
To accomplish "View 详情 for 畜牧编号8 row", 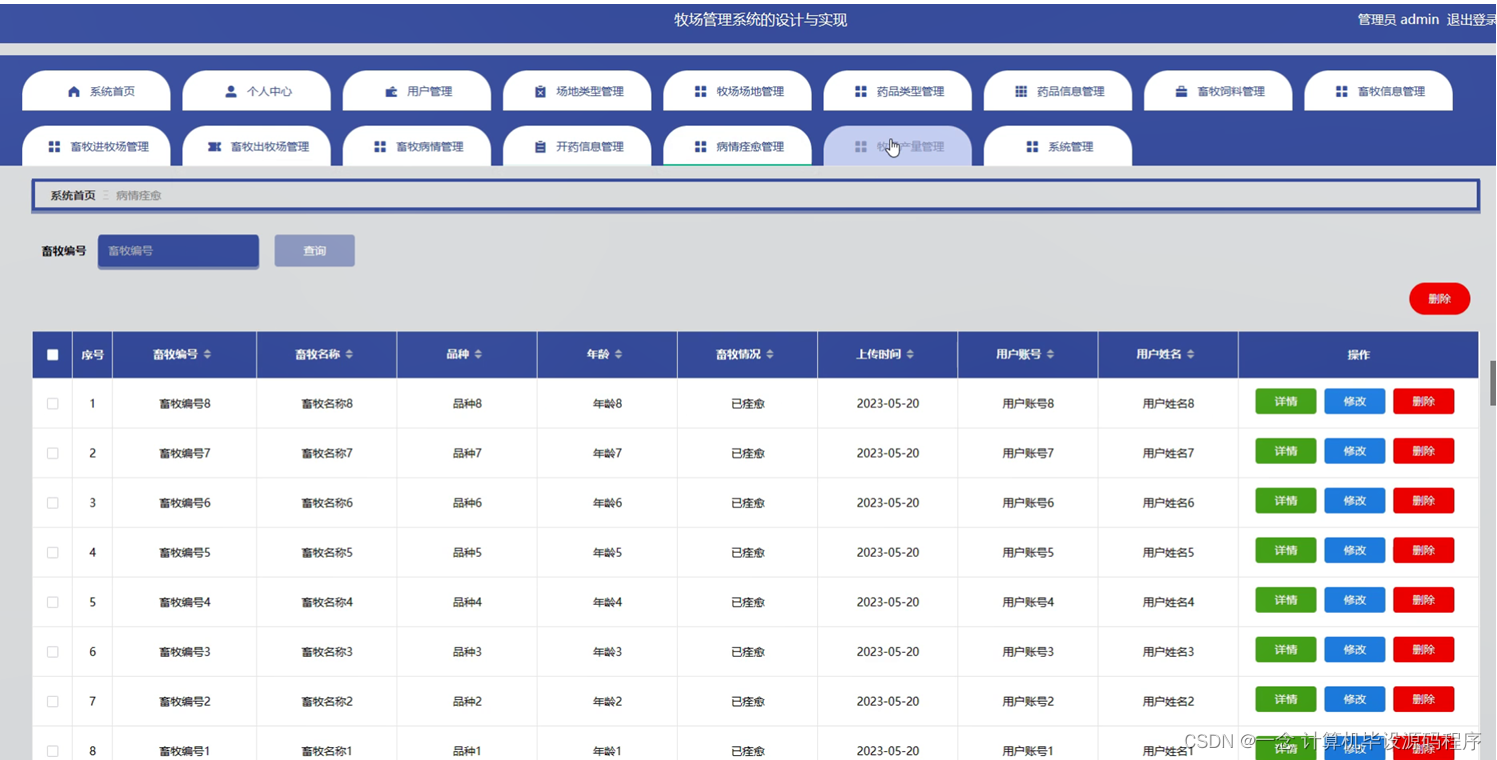I will tap(1286, 402).
